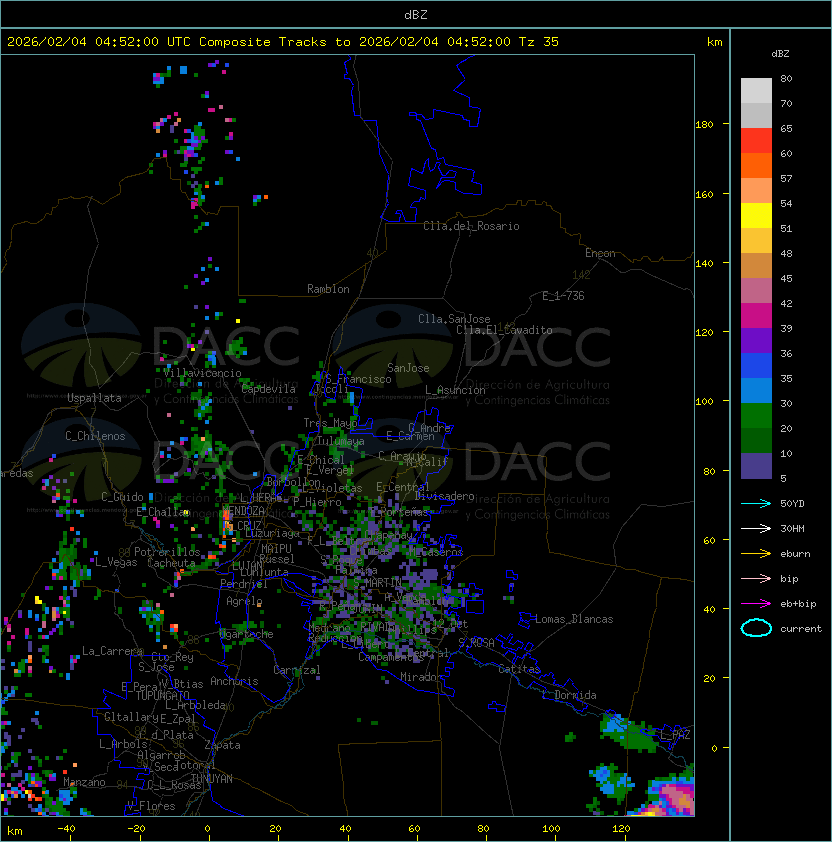832x842 pixels.
Task: Click the Anchoris place label
Action: point(234,681)
